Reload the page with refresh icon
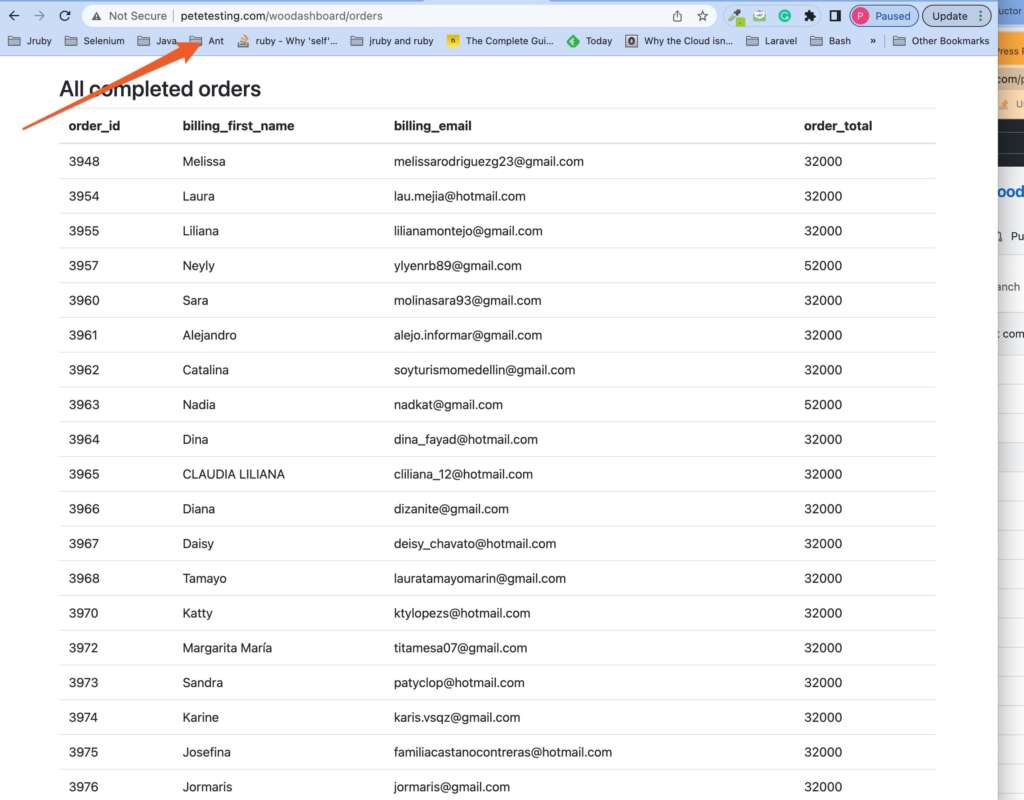 65,16
